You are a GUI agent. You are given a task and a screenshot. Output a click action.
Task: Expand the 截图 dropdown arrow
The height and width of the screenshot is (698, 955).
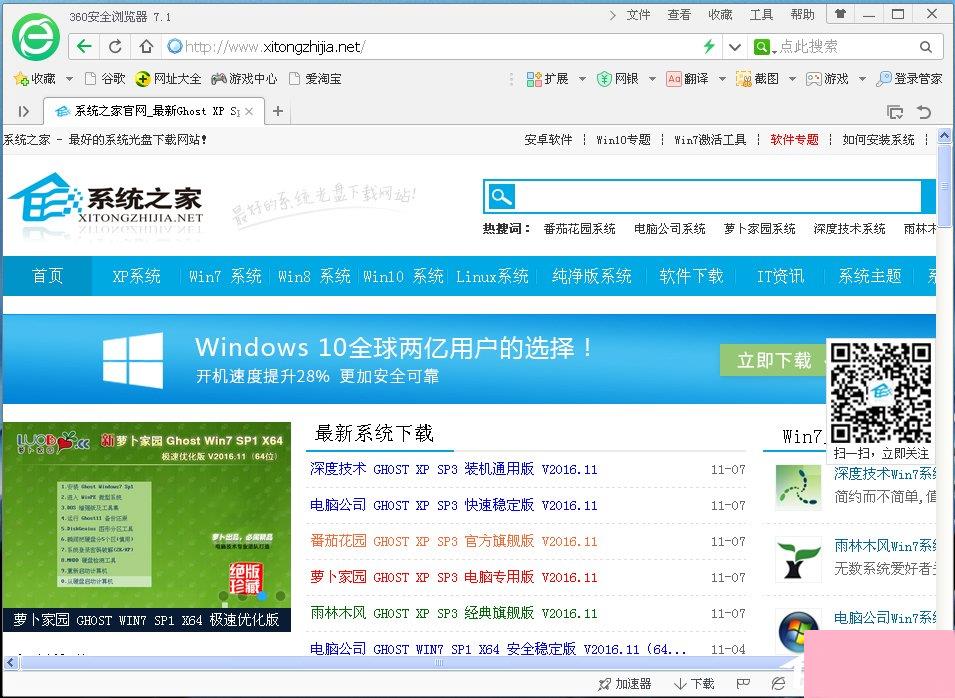tap(792, 79)
